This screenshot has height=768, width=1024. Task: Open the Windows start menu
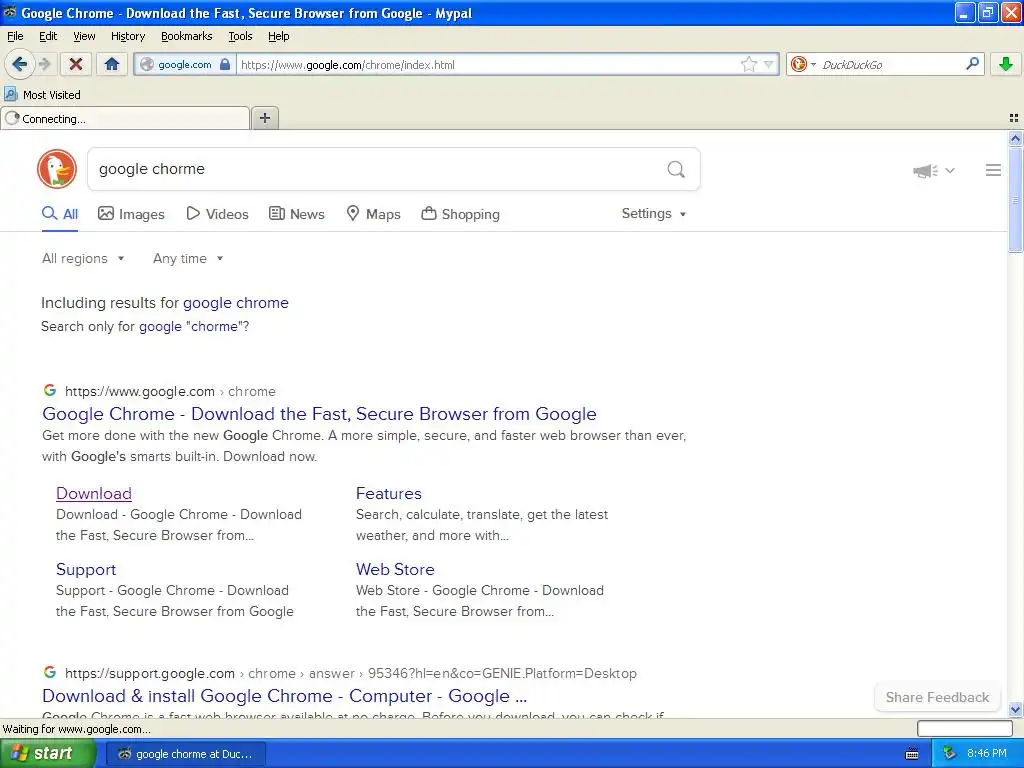tap(48, 754)
